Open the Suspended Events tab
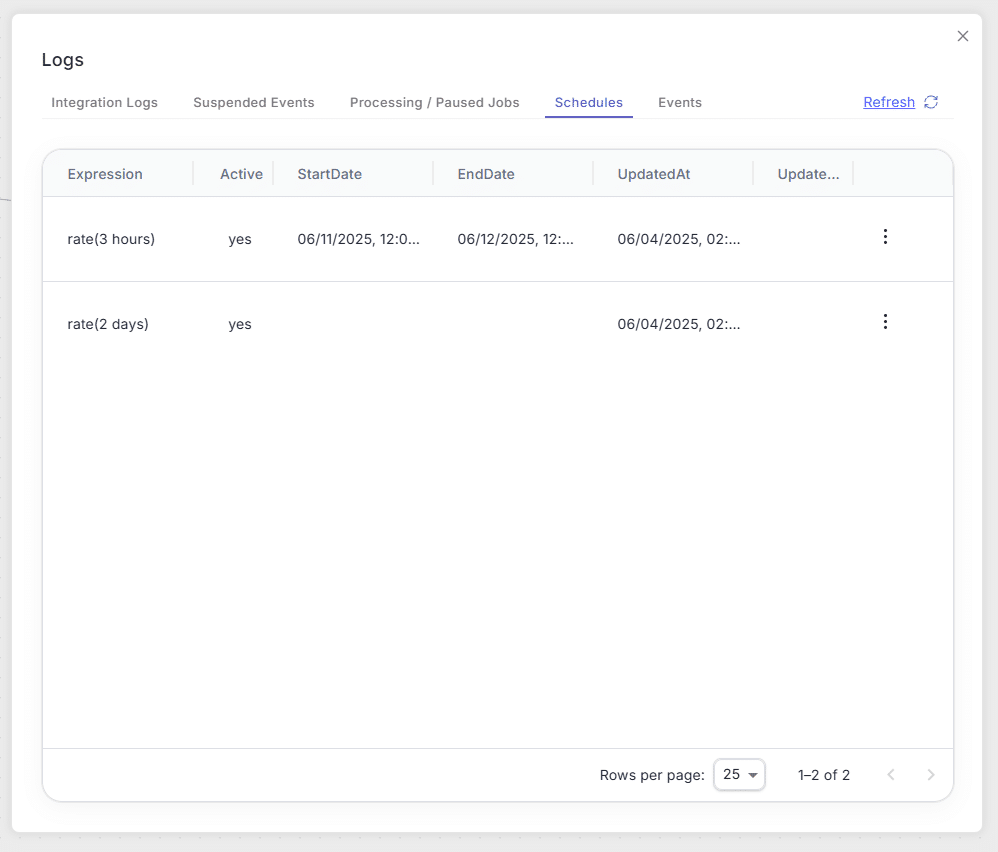 (253, 102)
